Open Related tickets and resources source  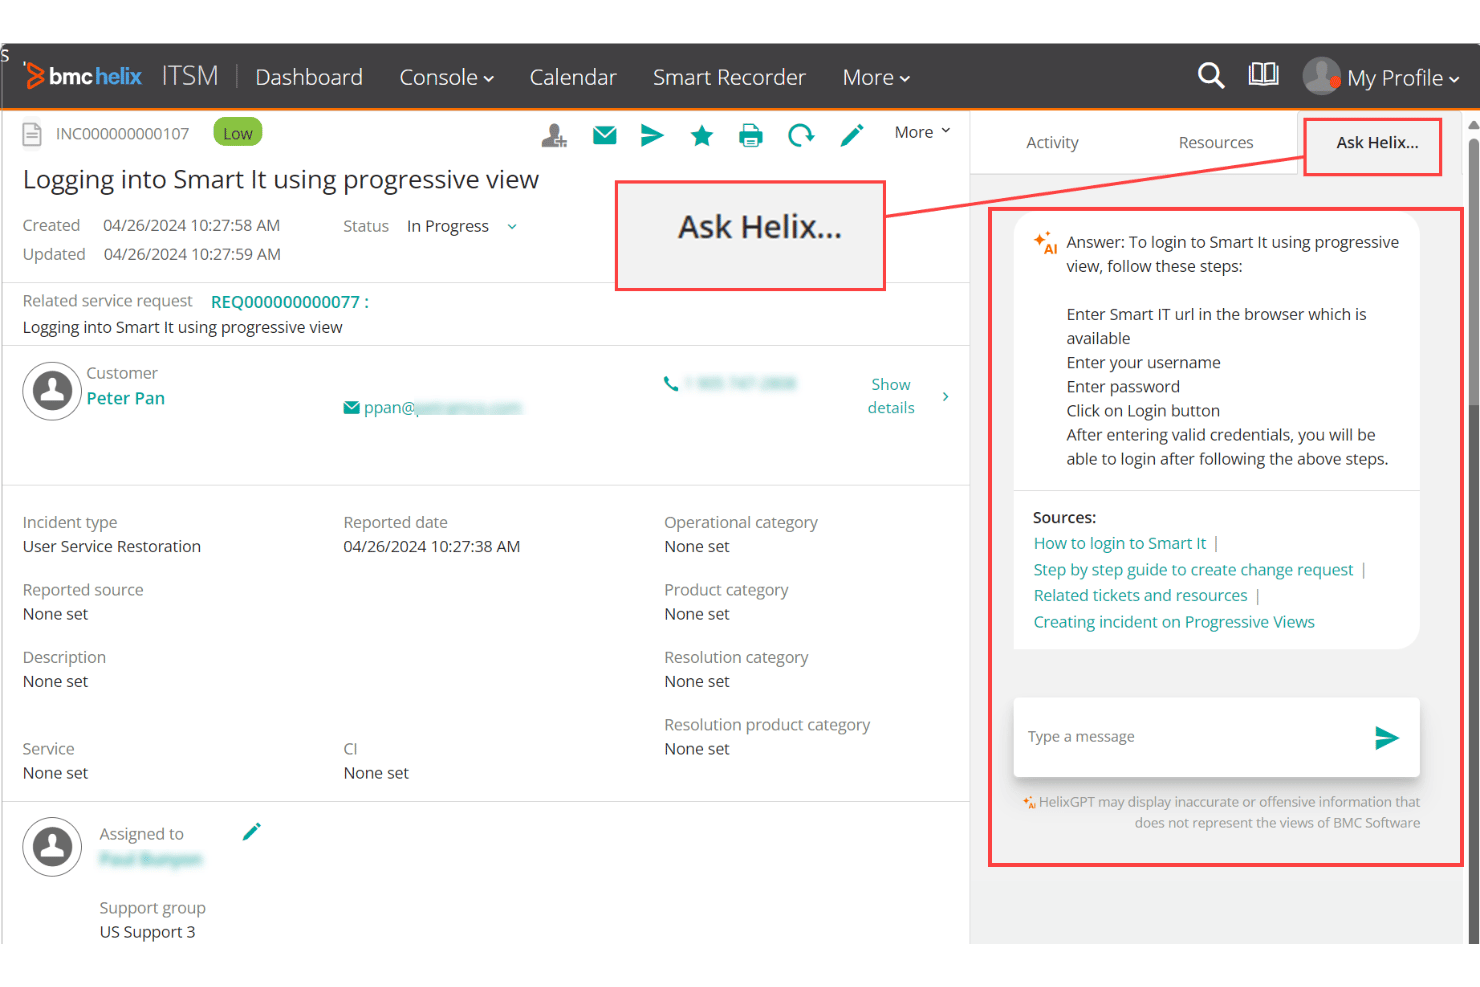(1141, 595)
